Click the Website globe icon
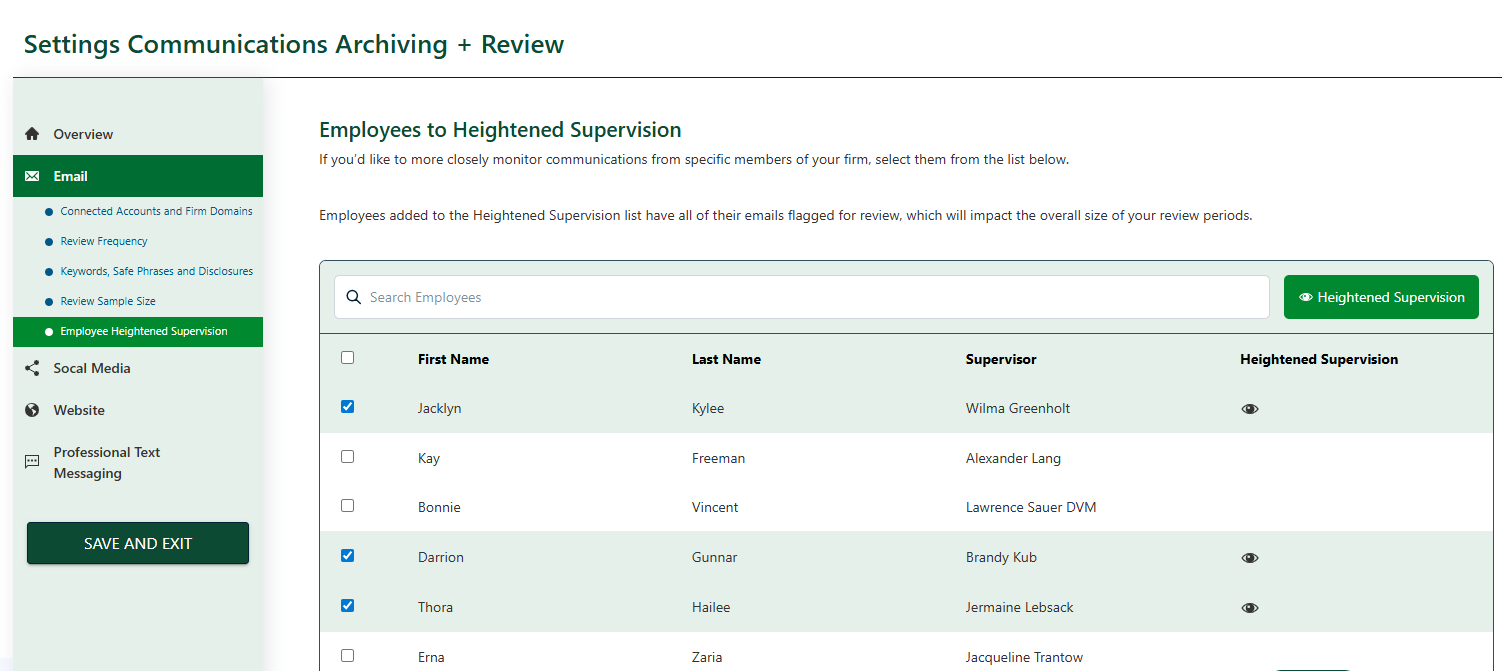The width and height of the screenshot is (1502, 671). point(32,410)
